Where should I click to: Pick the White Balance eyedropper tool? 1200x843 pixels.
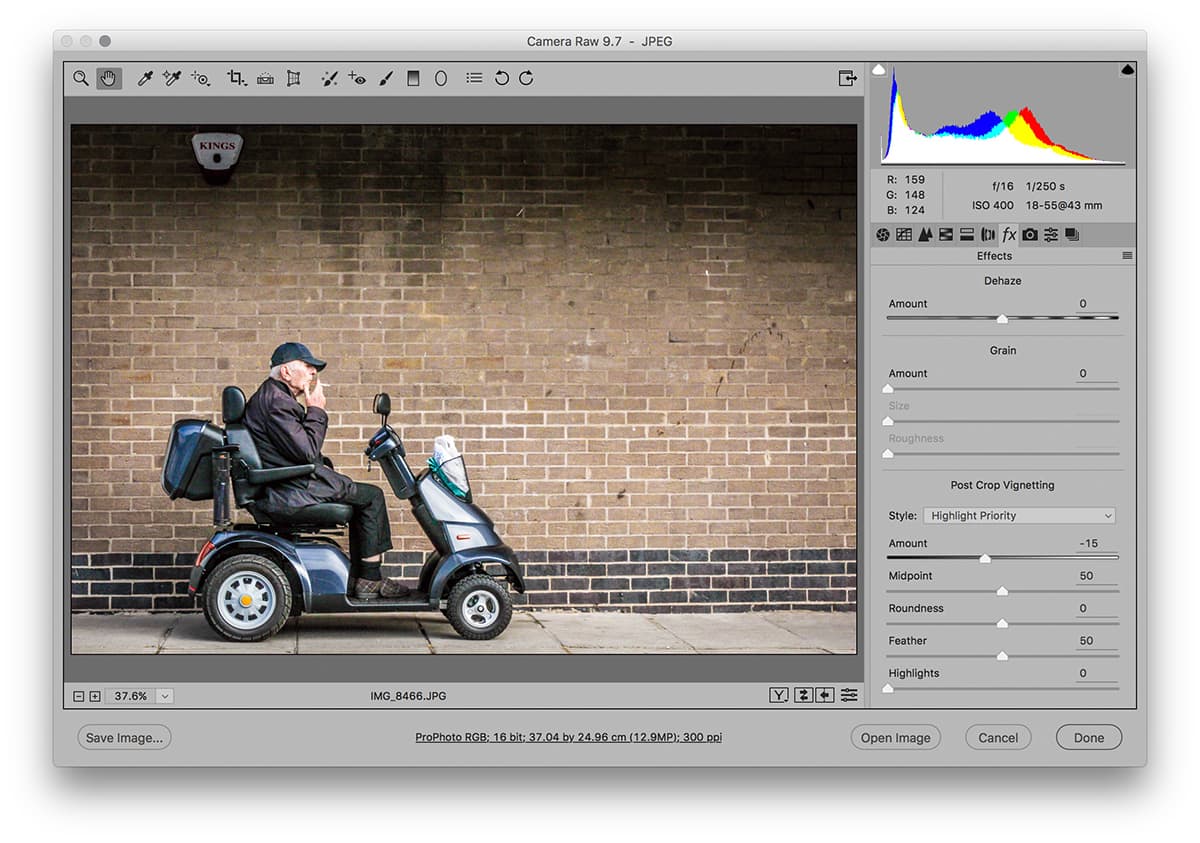pos(145,78)
